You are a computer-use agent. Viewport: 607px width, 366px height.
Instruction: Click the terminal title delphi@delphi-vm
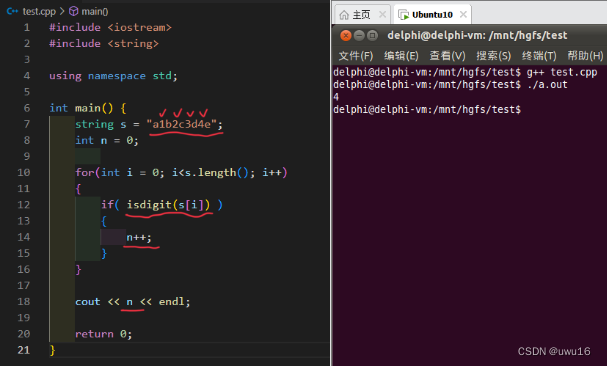477,36
